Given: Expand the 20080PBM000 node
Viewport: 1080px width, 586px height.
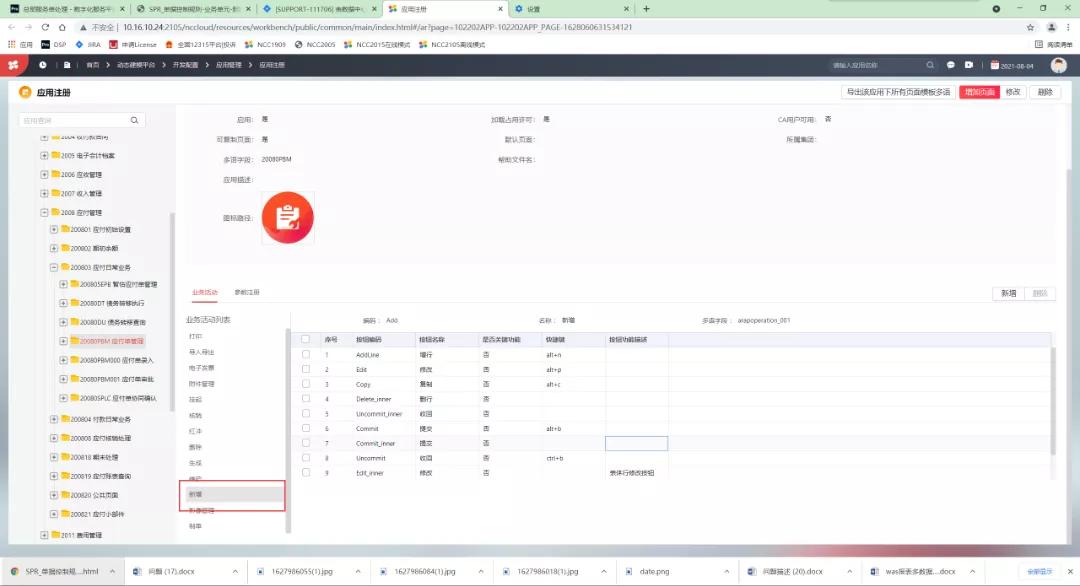Looking at the screenshot, I should pyautogui.click(x=63, y=360).
